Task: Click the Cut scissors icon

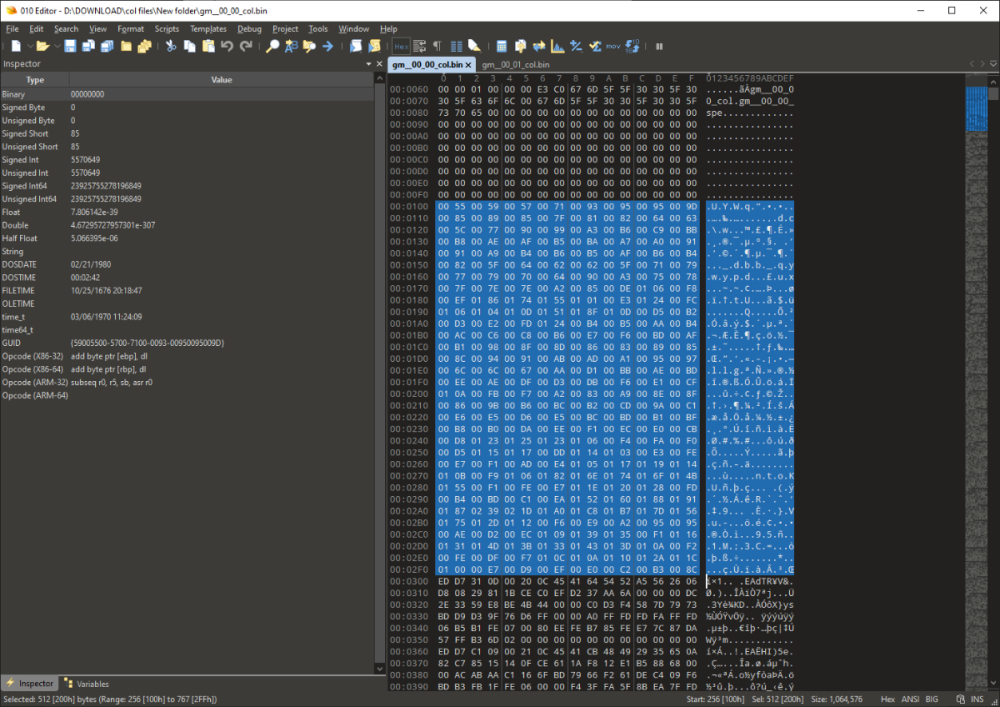Action: click(171, 46)
